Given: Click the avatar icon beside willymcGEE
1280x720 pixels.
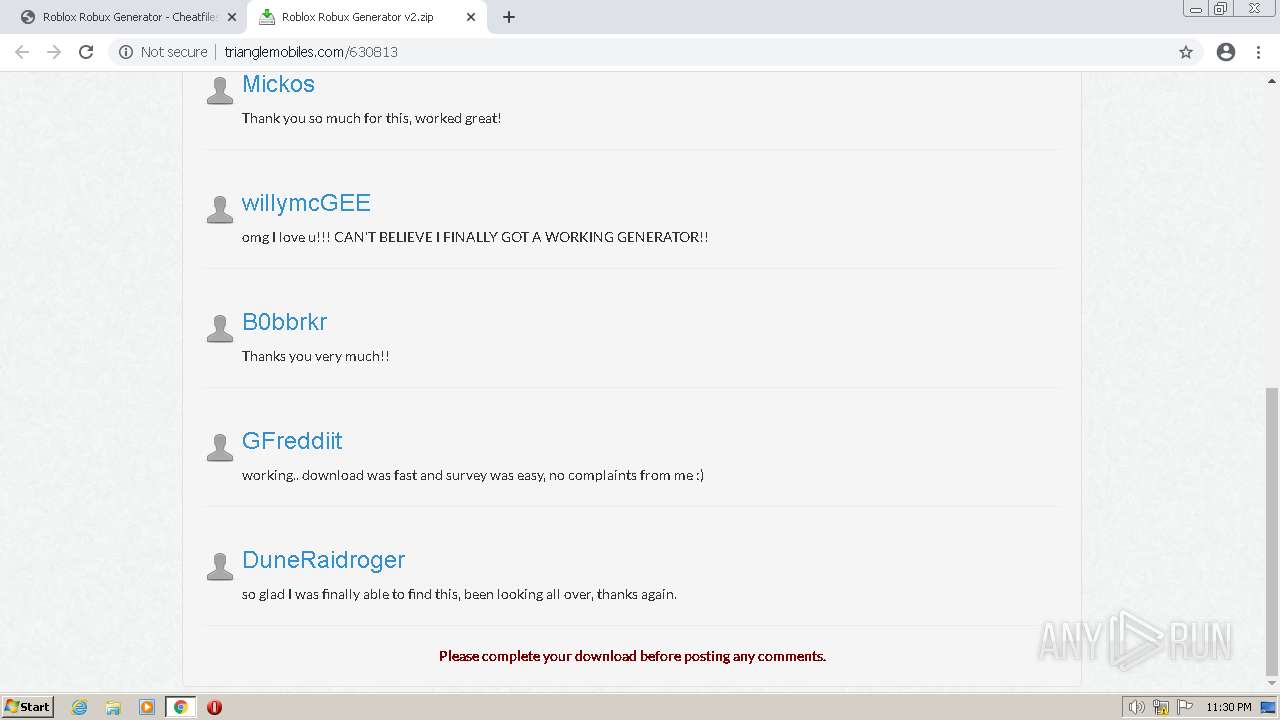Looking at the screenshot, I should (219, 210).
